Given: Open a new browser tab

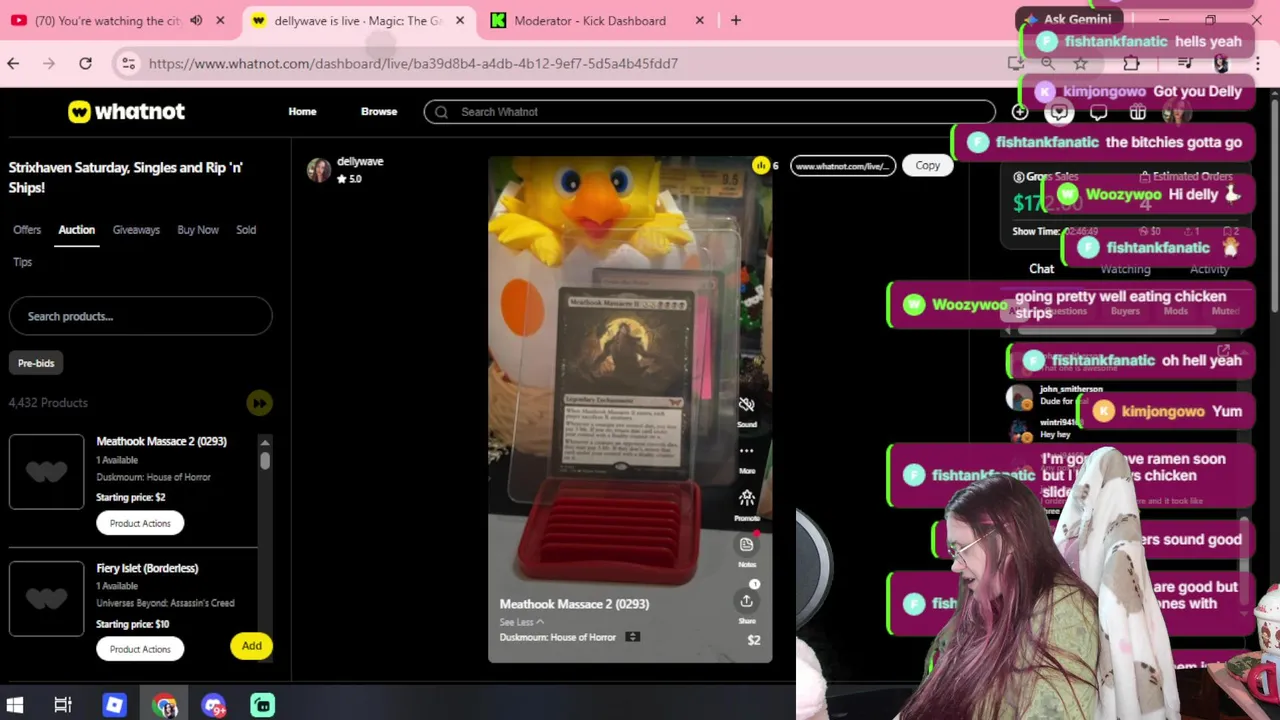Looking at the screenshot, I should click(735, 20).
